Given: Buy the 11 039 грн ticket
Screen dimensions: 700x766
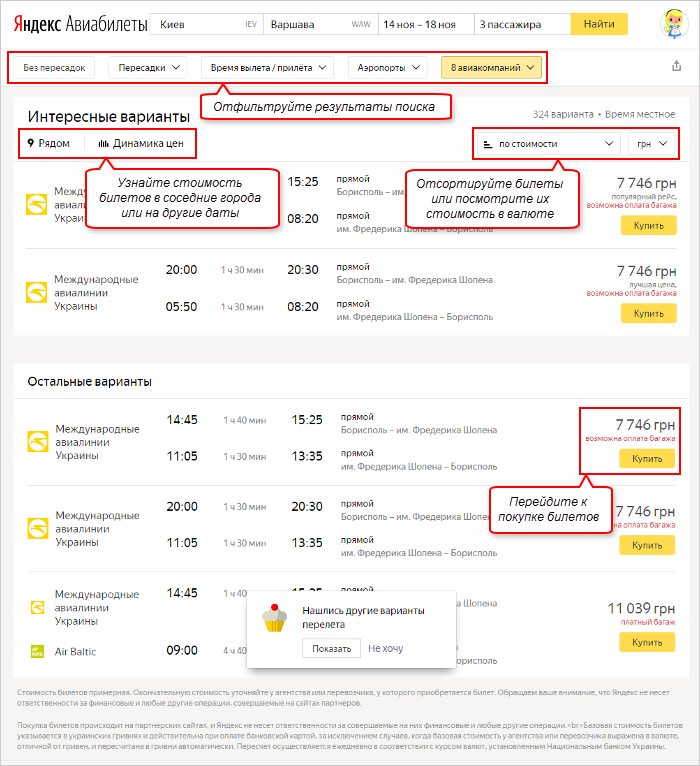Looking at the screenshot, I should tap(647, 642).
